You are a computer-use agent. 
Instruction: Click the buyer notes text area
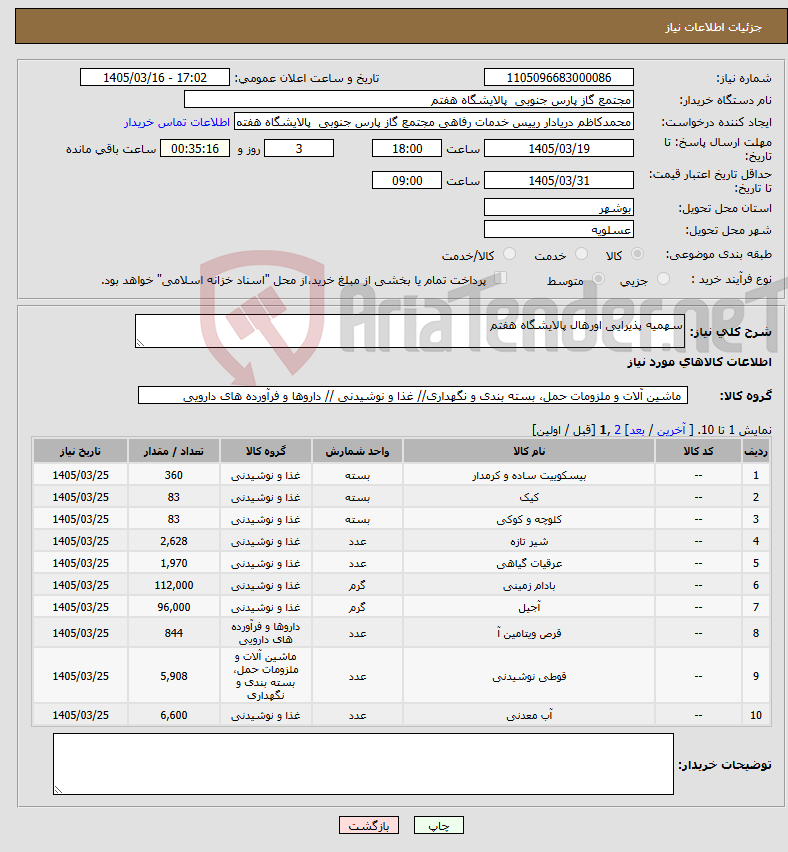pos(363,764)
